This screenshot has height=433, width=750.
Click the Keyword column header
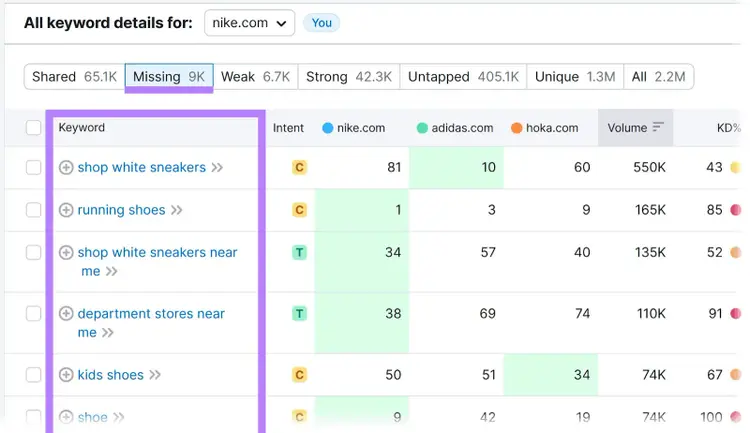[82, 127]
